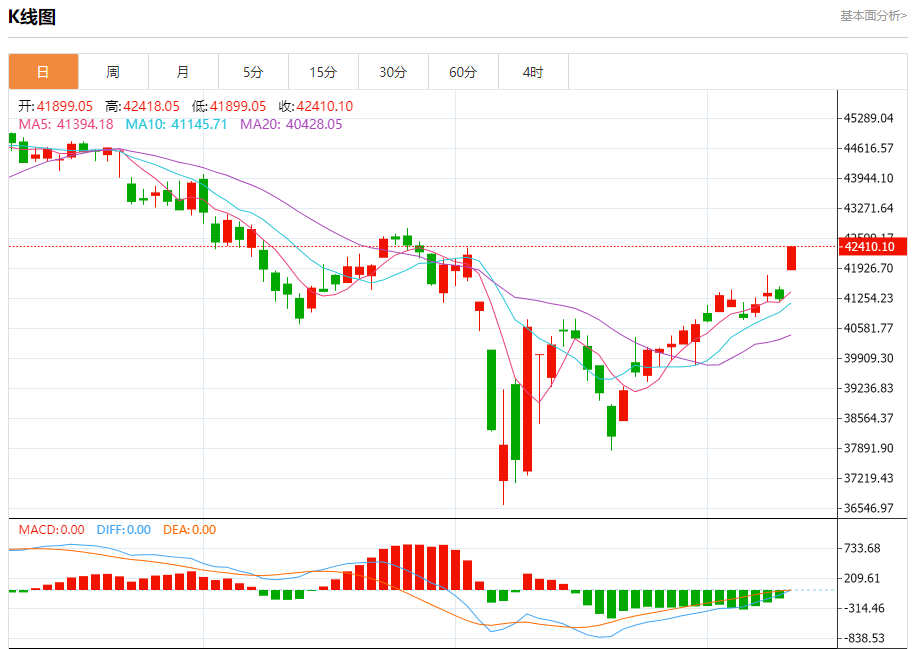The image size is (918, 649).
Task: Click the MA5: 41394.18 label
Action: tap(66, 124)
